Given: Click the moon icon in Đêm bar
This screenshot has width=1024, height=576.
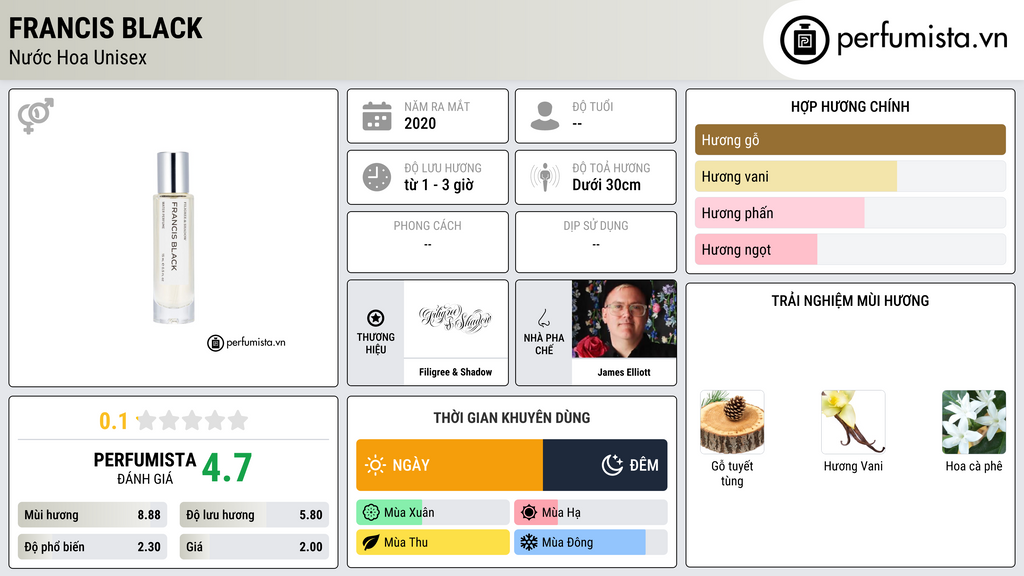Looking at the screenshot, I should click(x=612, y=465).
